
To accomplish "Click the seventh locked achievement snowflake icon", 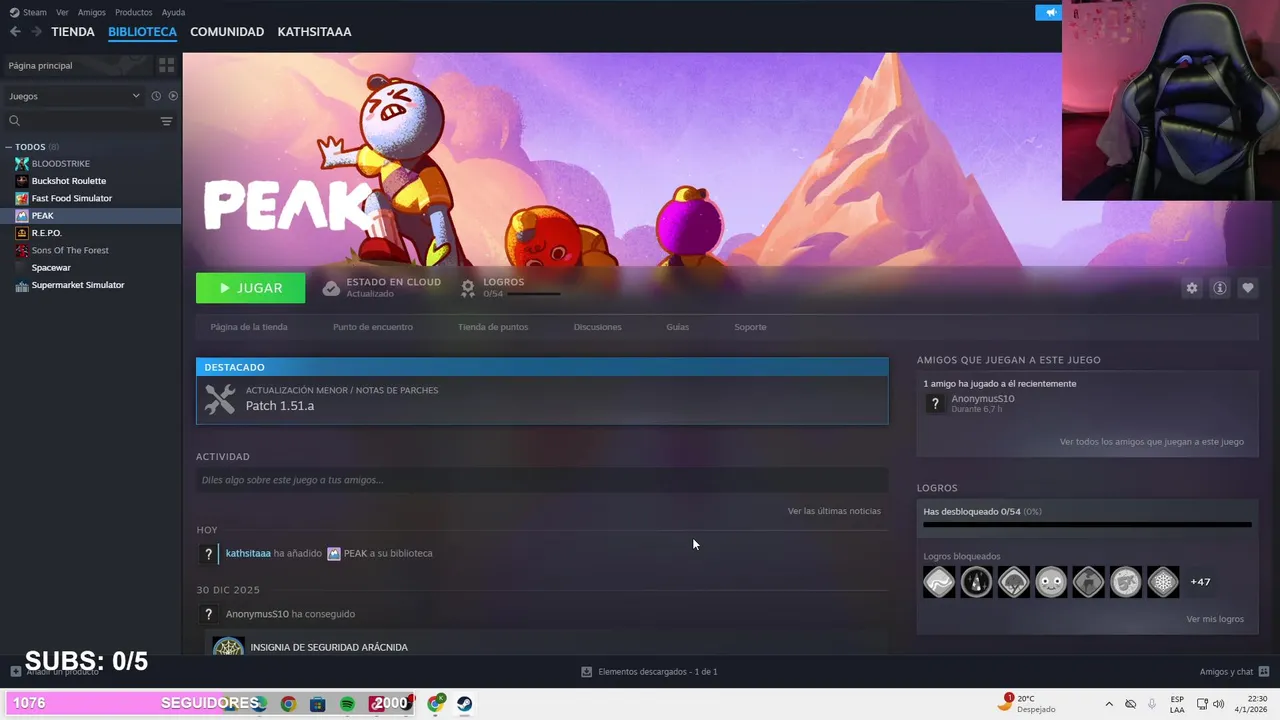I will tap(1163, 582).
